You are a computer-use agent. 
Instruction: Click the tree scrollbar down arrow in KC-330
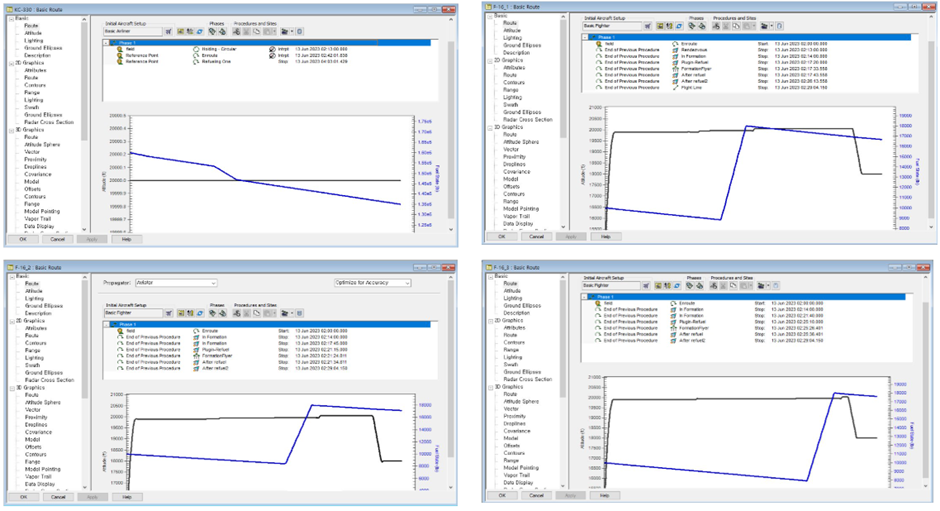click(84, 229)
